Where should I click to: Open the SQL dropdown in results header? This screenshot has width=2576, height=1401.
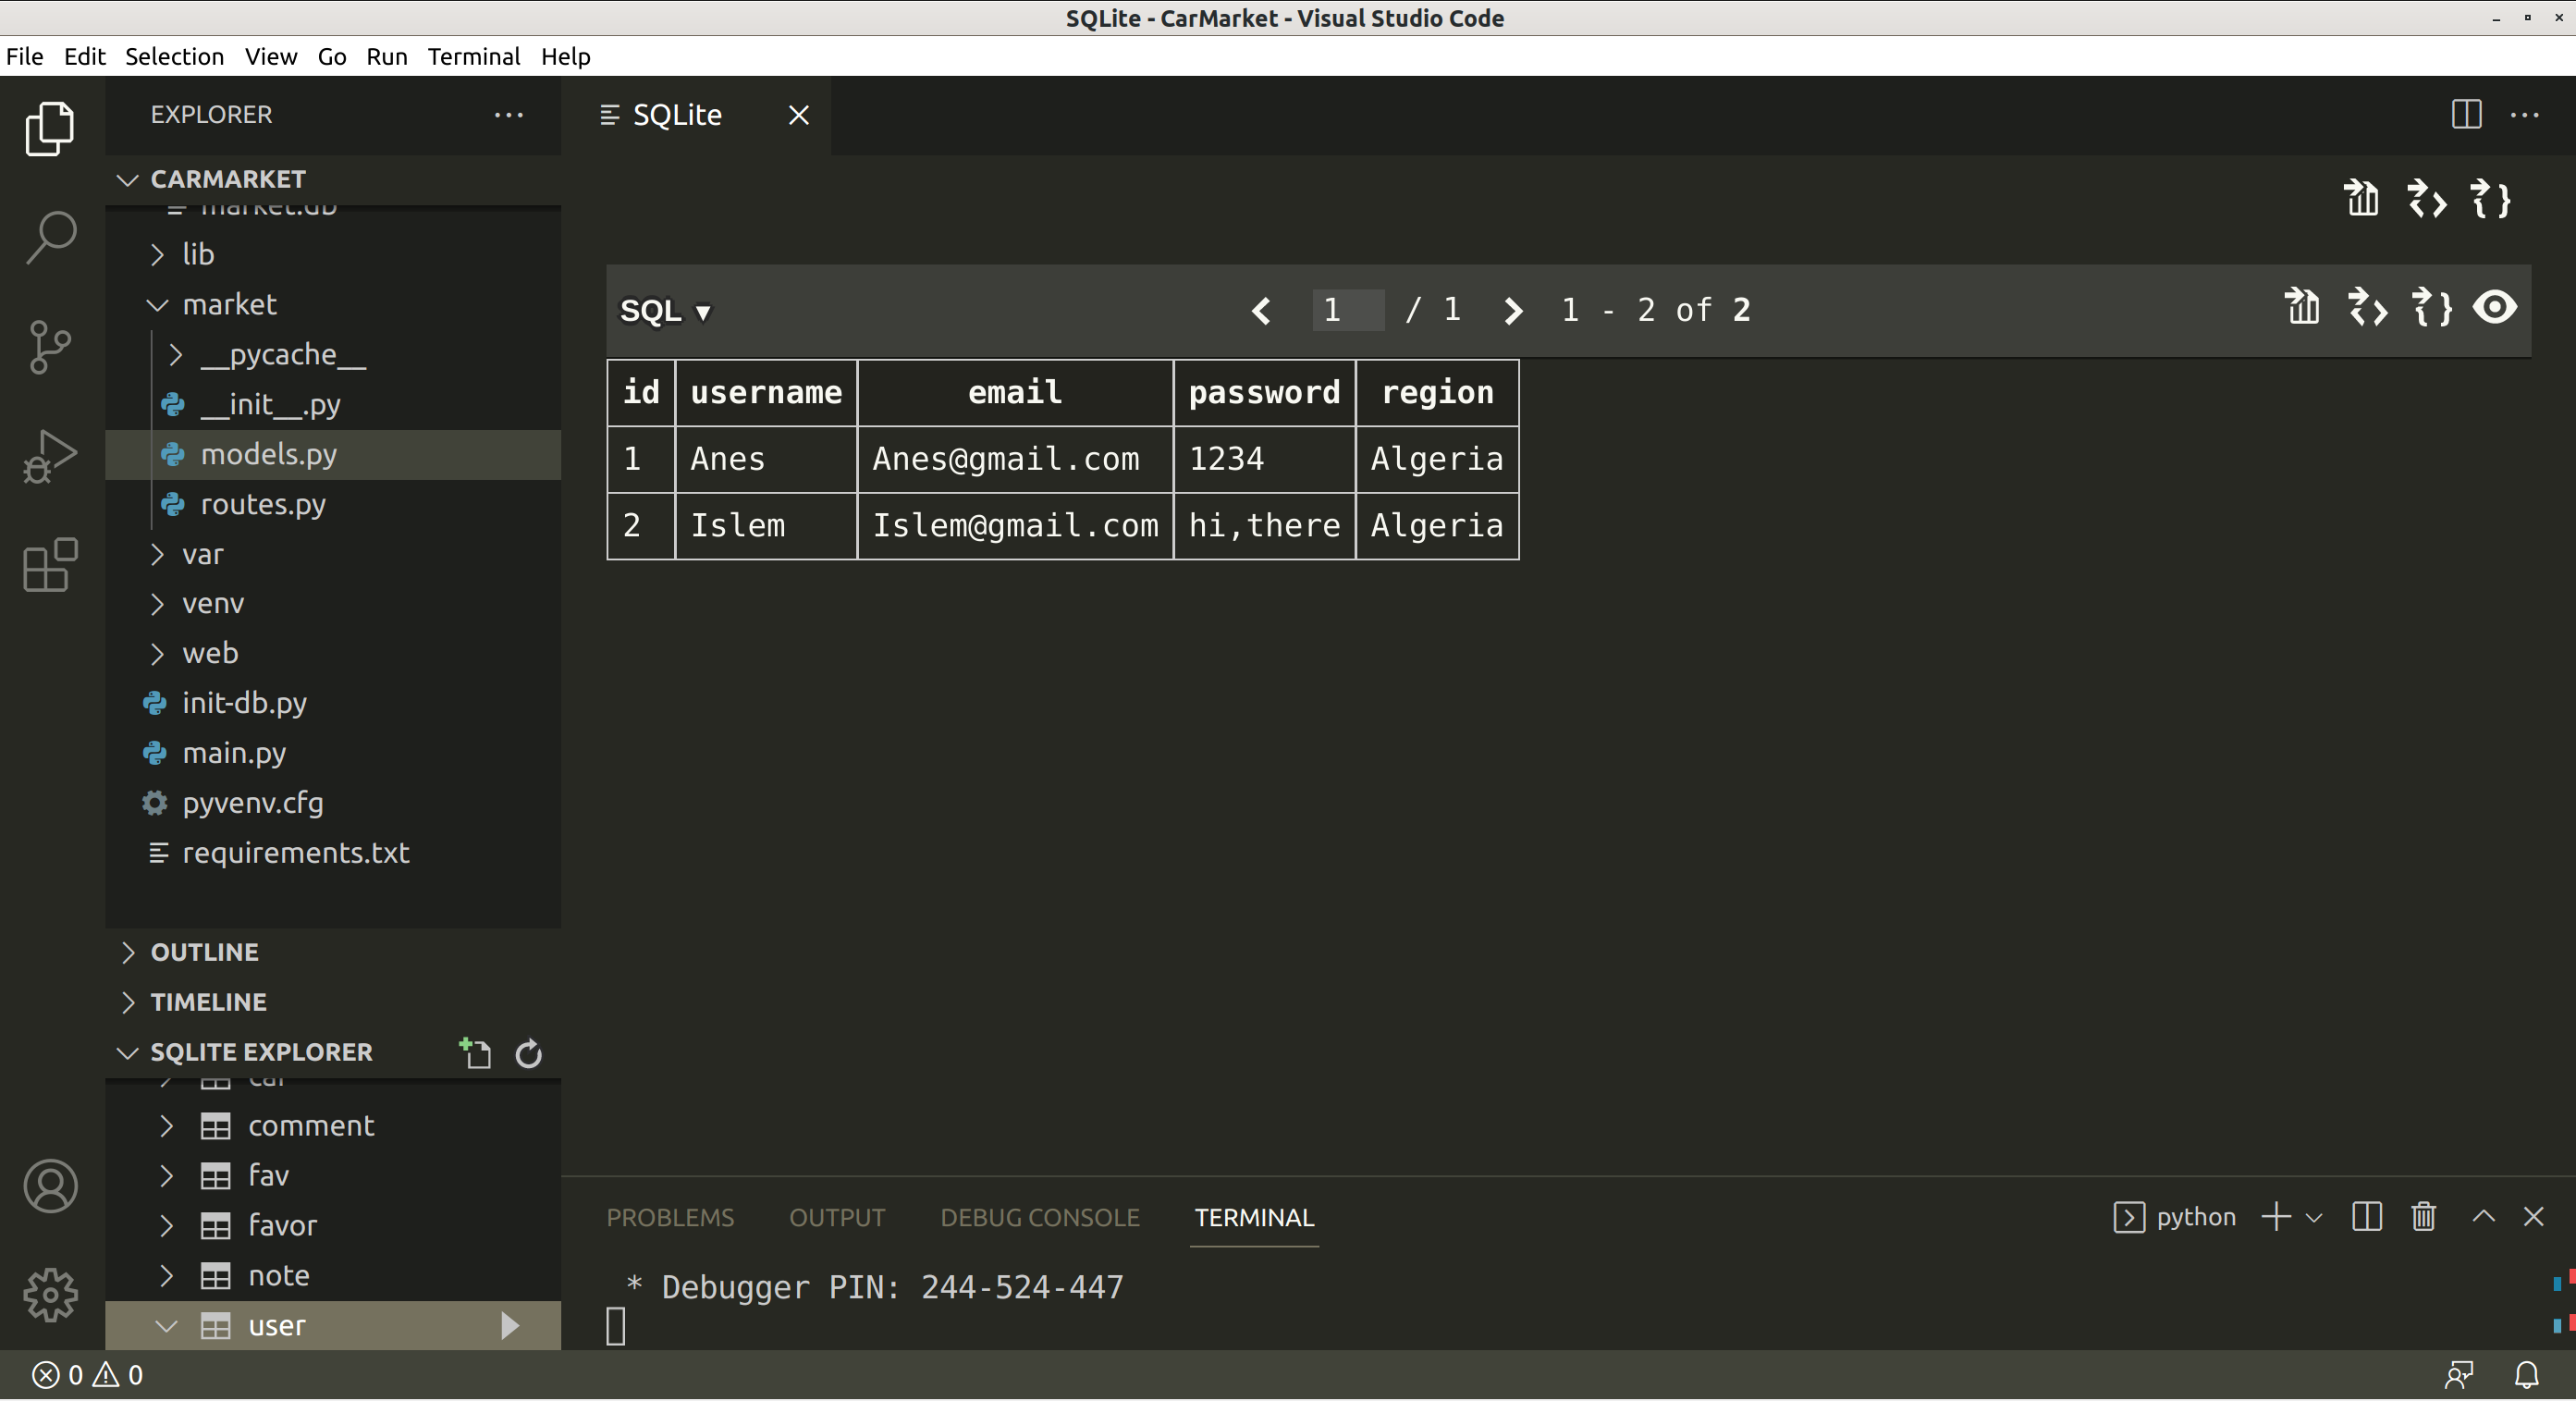665,311
